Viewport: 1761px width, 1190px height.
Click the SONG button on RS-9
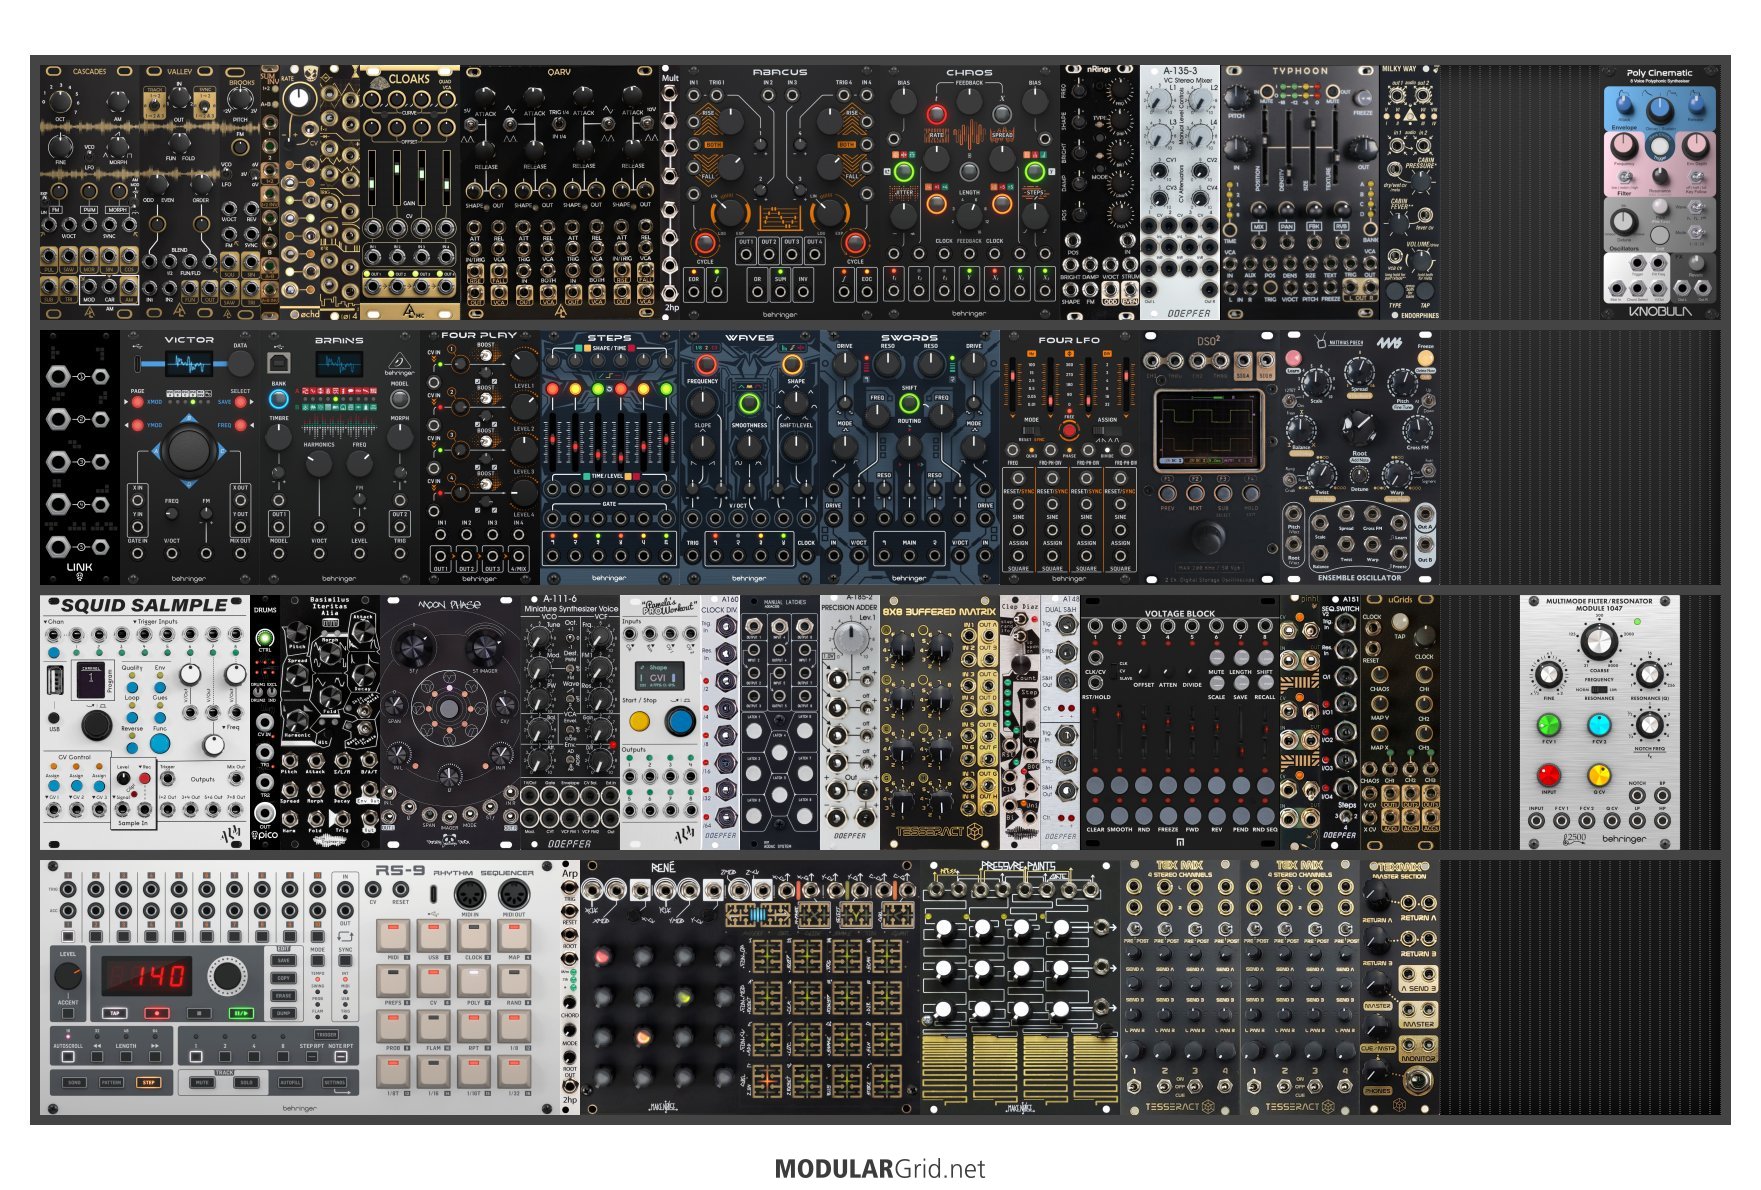[75, 1082]
